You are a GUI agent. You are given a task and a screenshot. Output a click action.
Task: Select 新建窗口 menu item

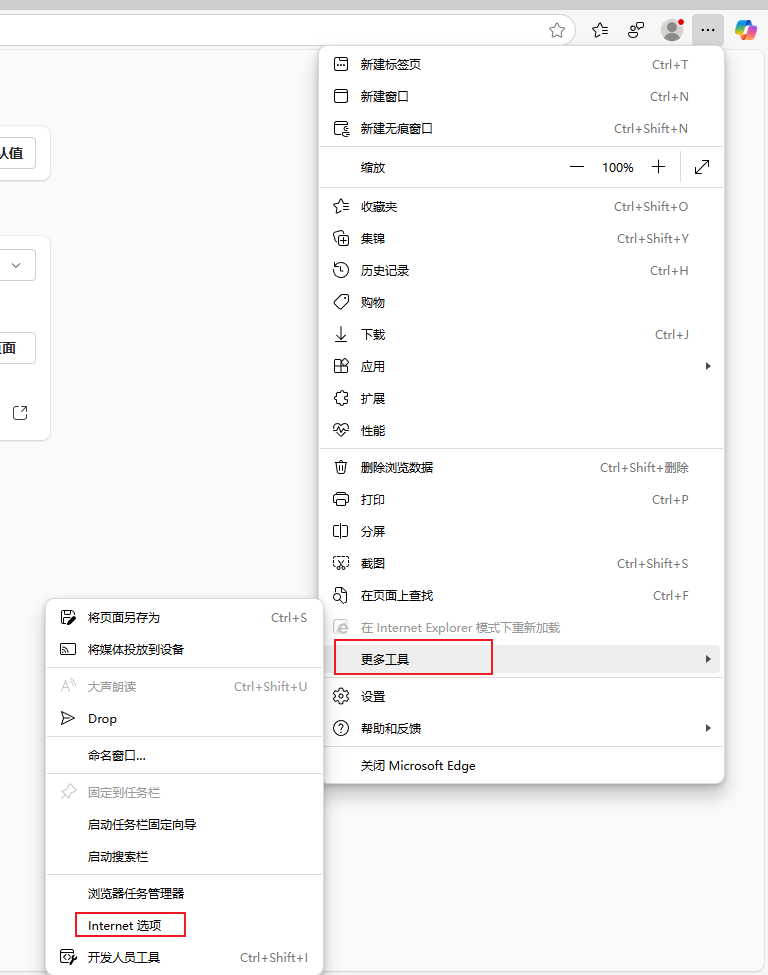521,96
